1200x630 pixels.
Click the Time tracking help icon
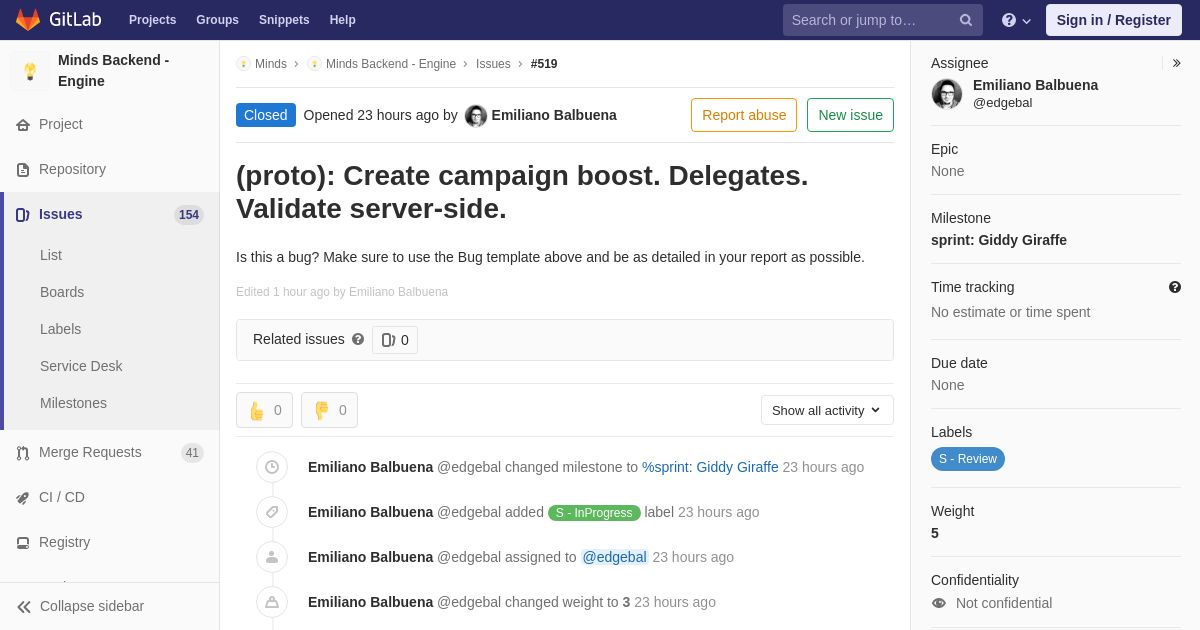pyautogui.click(x=1175, y=287)
